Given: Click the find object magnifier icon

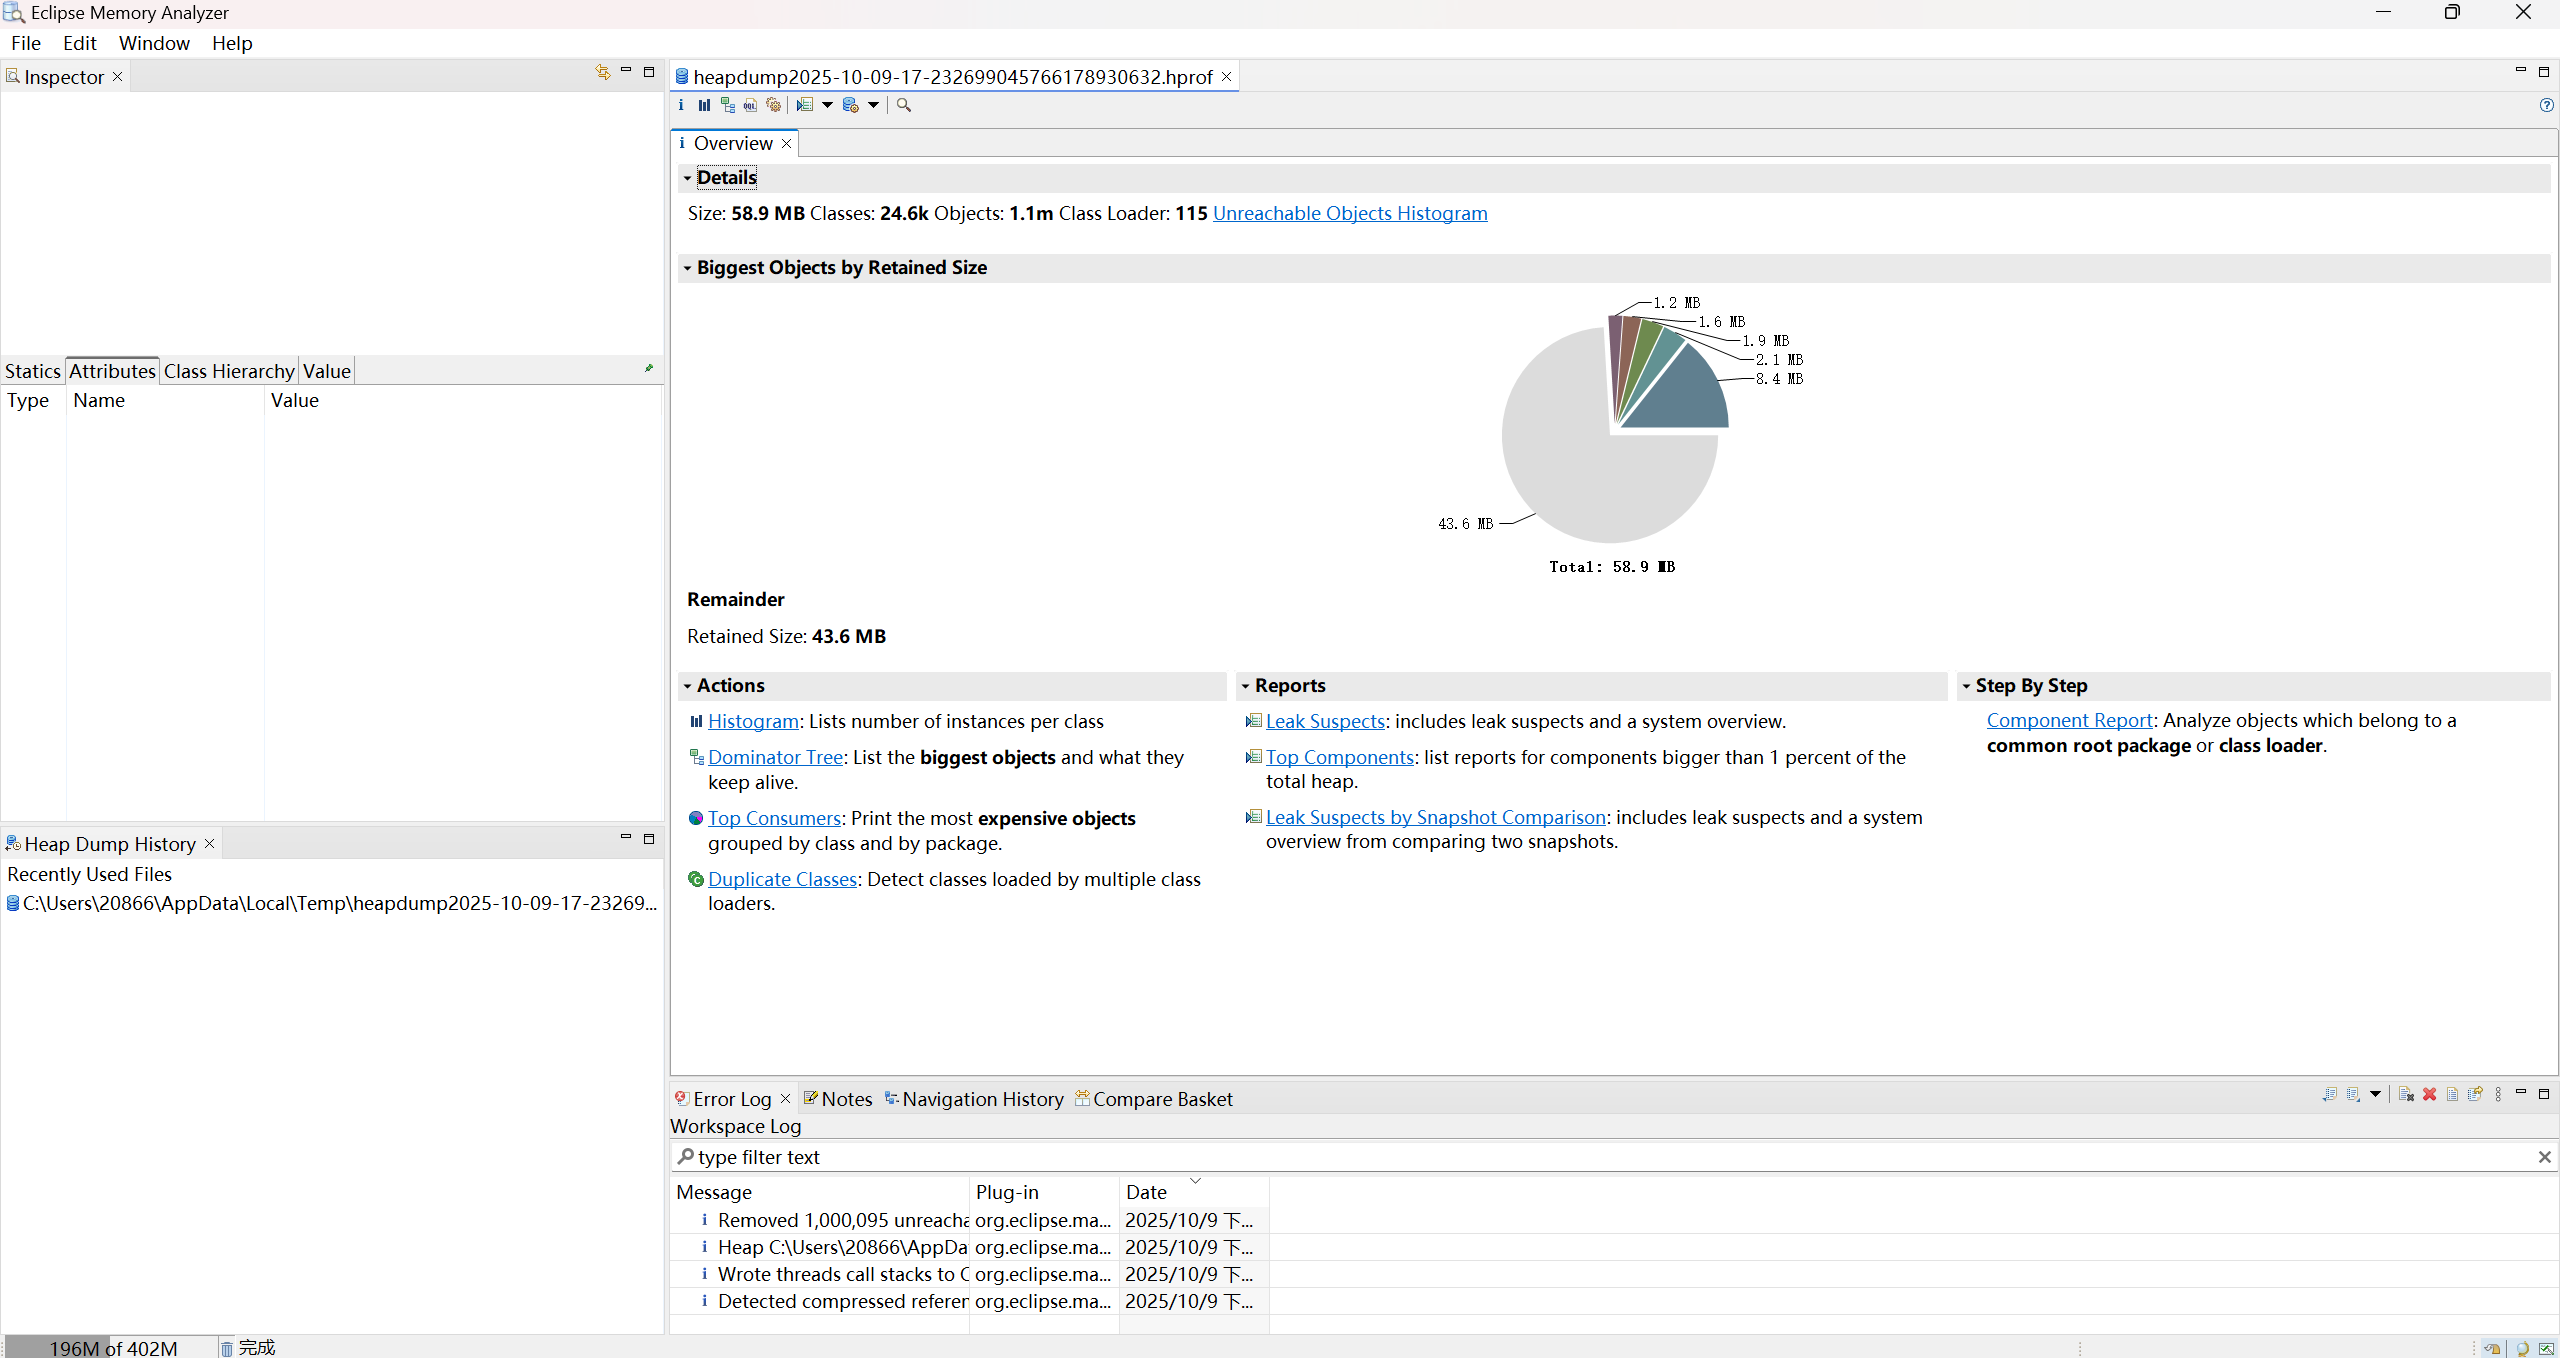Looking at the screenshot, I should (x=904, y=105).
